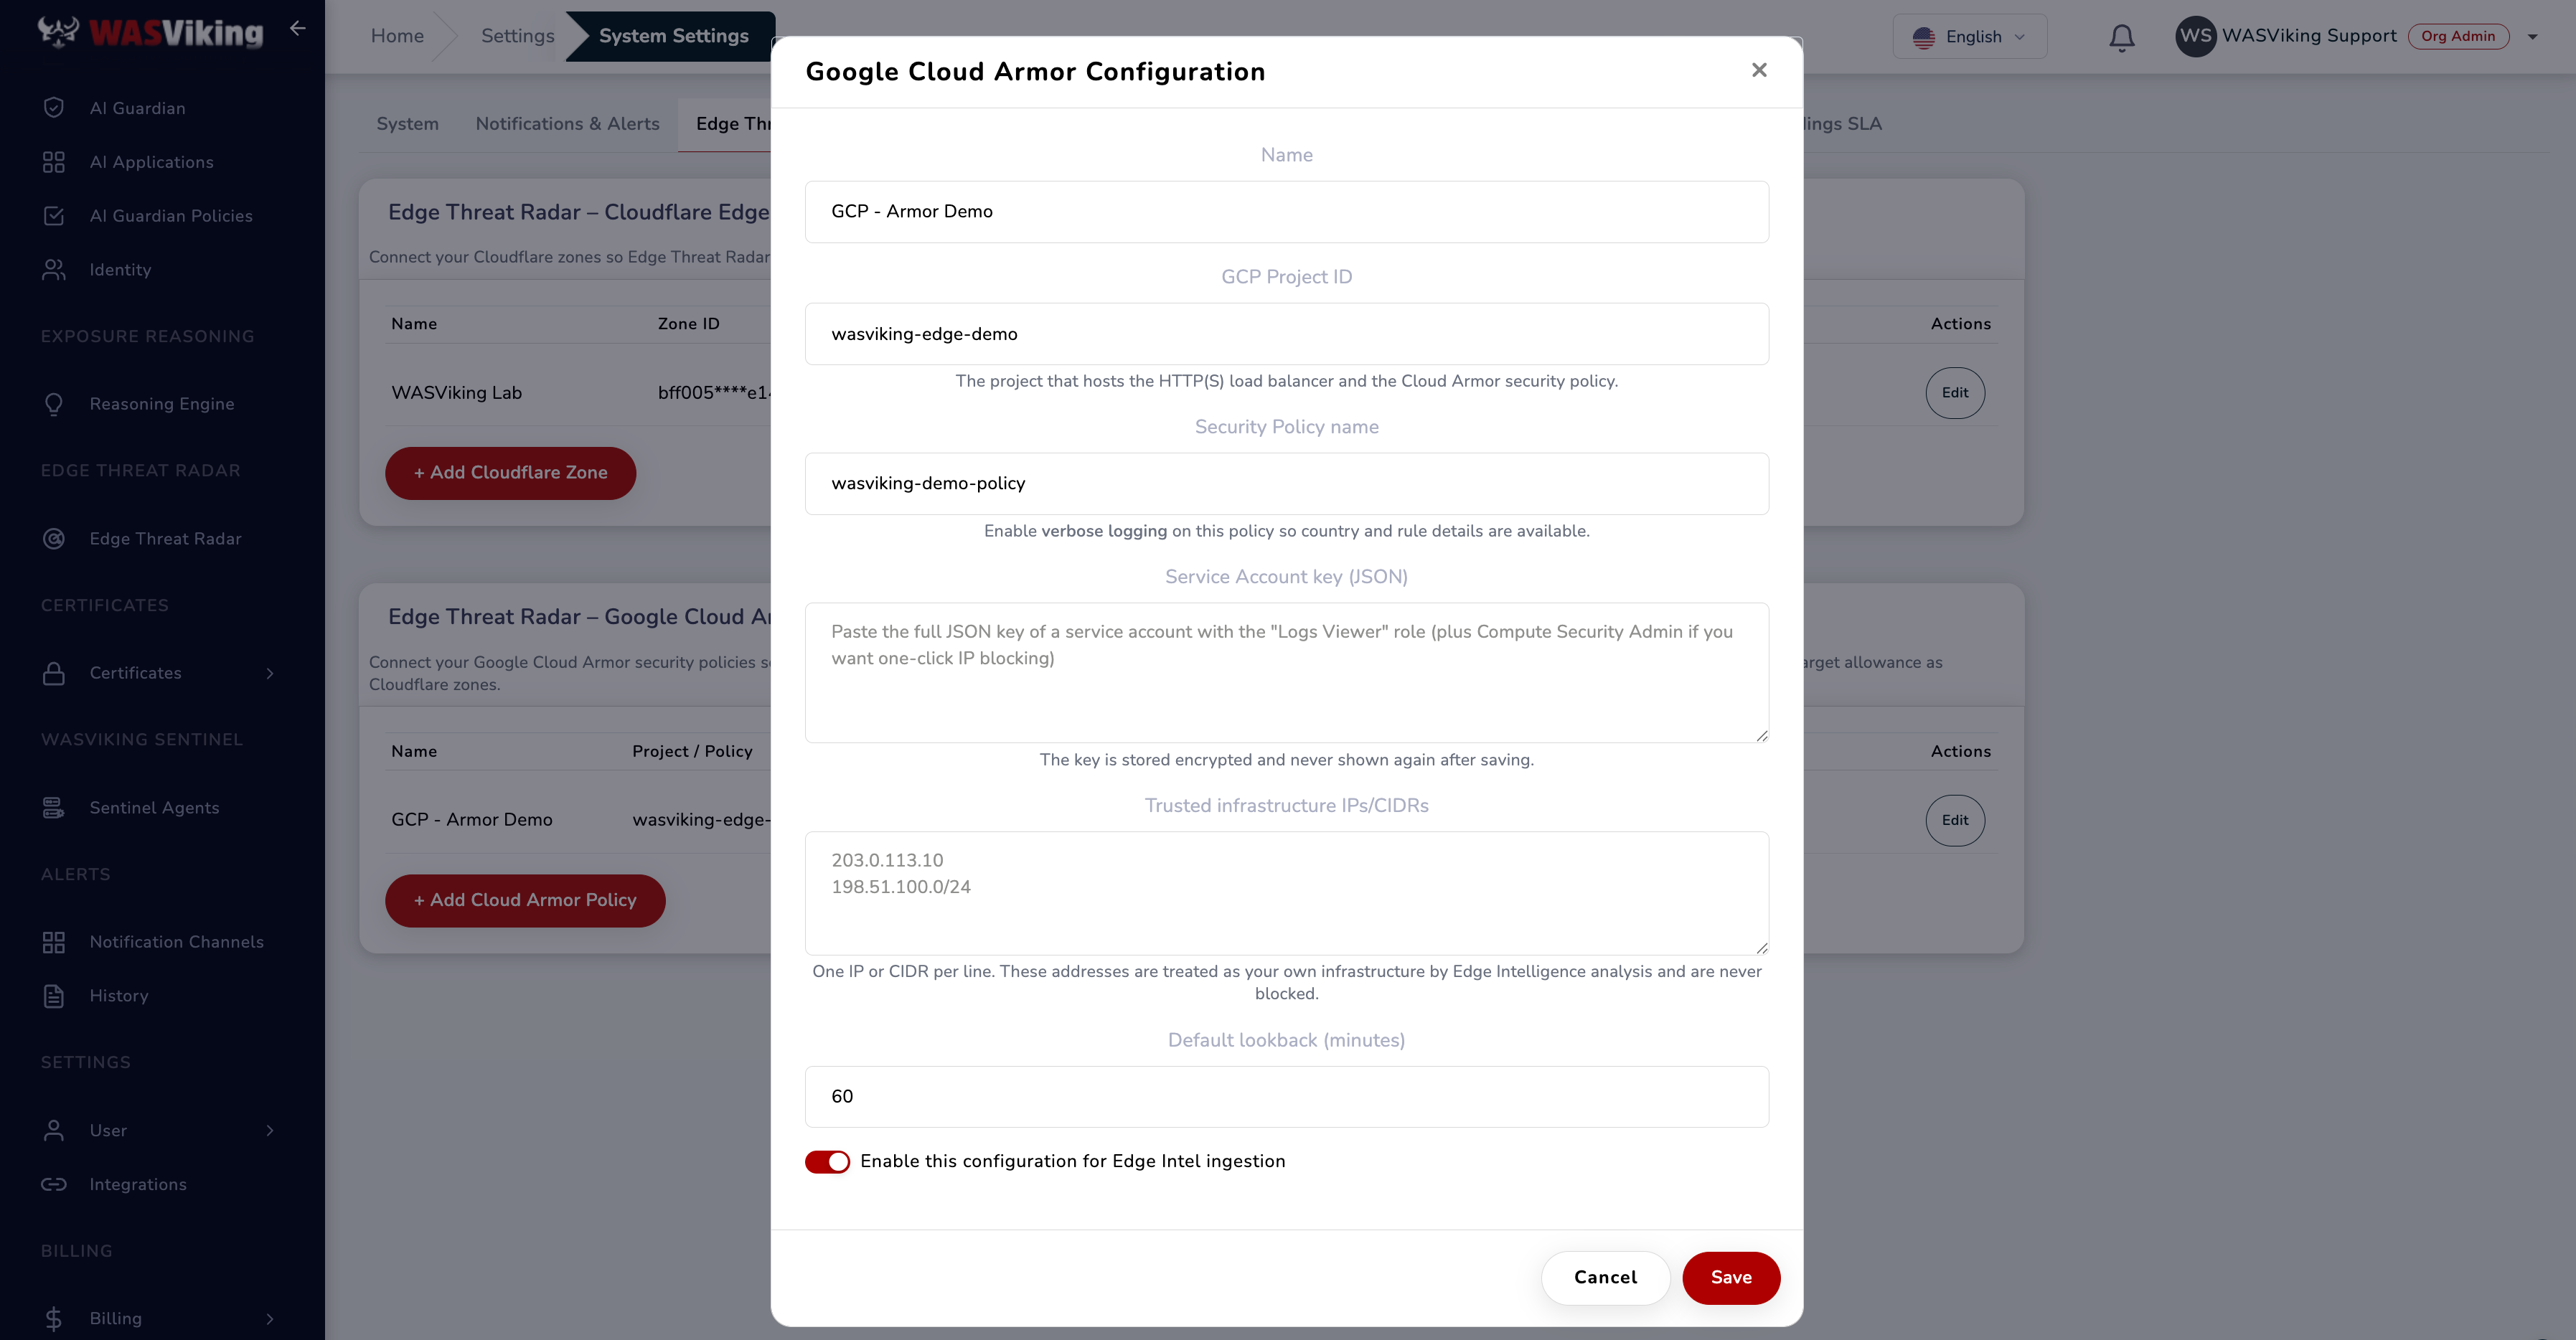The width and height of the screenshot is (2576, 1340).
Task: Click the User person icon
Action: (54, 1130)
